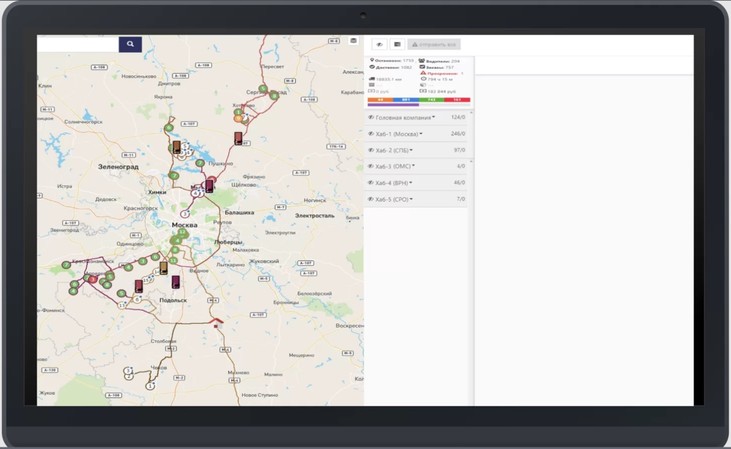Click the 124/0 count for Головная компания
The image size is (731, 449).
458,117
